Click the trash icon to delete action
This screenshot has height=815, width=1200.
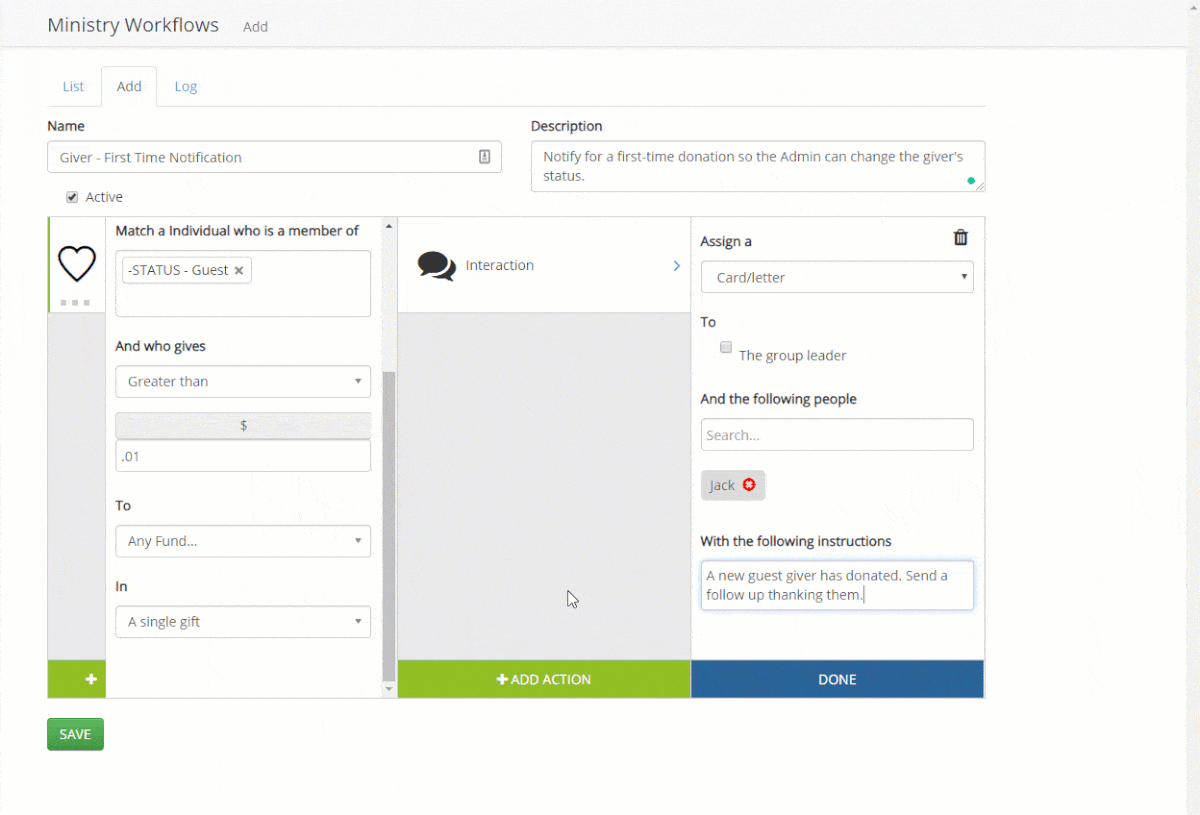(961, 238)
